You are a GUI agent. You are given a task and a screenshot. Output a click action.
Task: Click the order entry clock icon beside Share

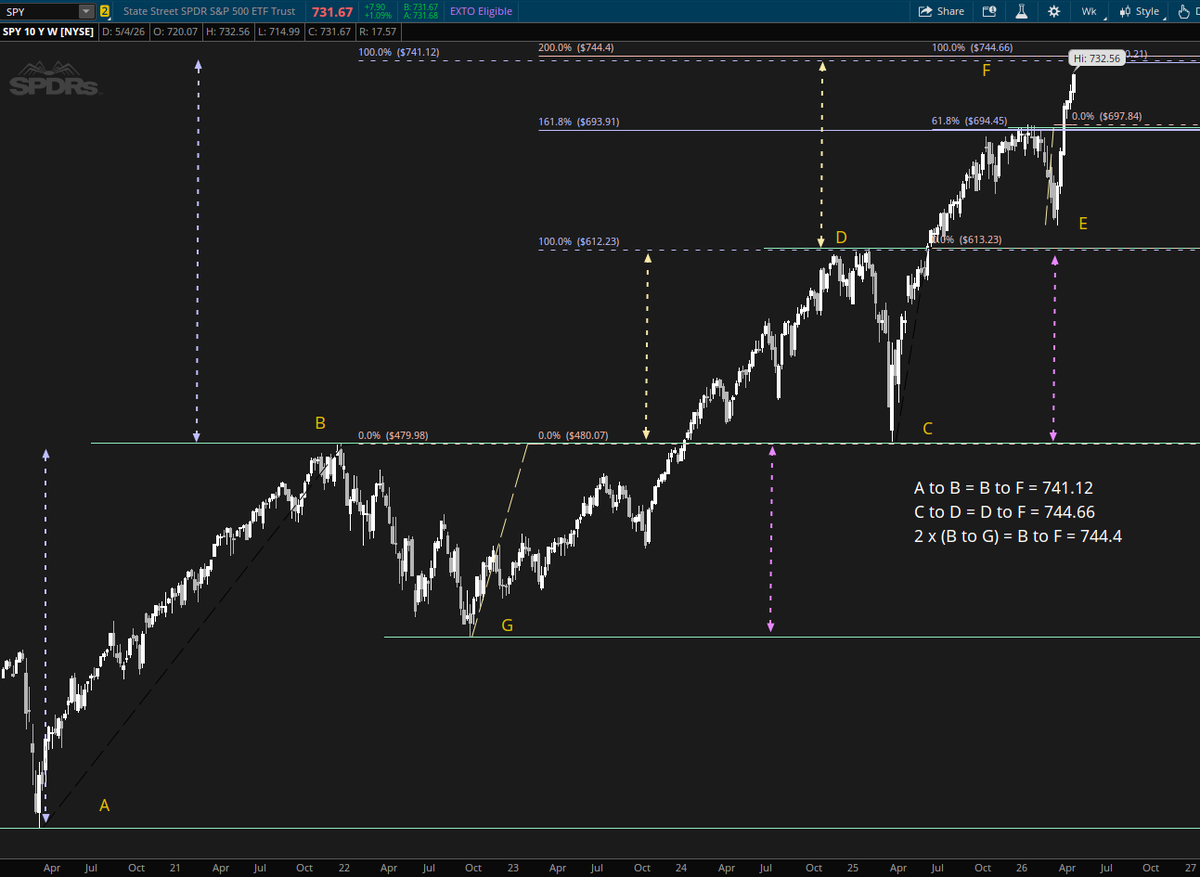click(x=989, y=11)
